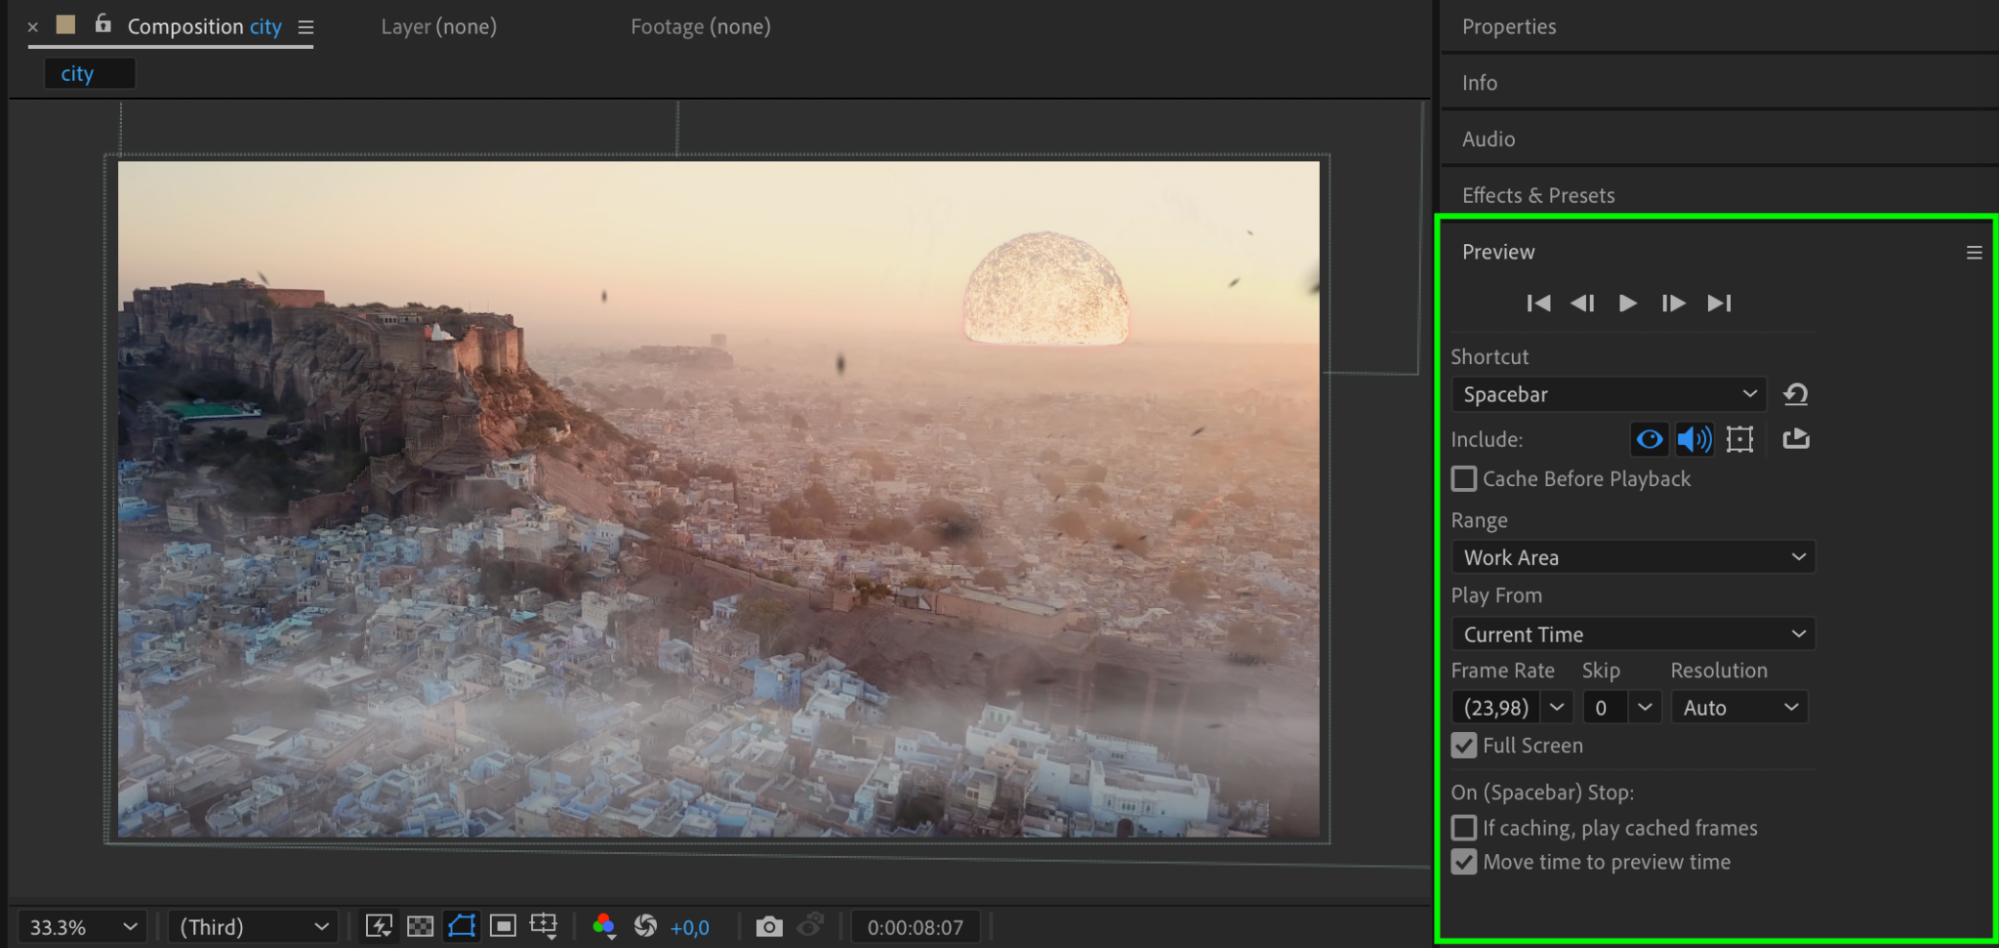Image resolution: width=1999 pixels, height=948 pixels.
Task: Open the 33.3% magnification dropdown
Action: [x=82, y=927]
